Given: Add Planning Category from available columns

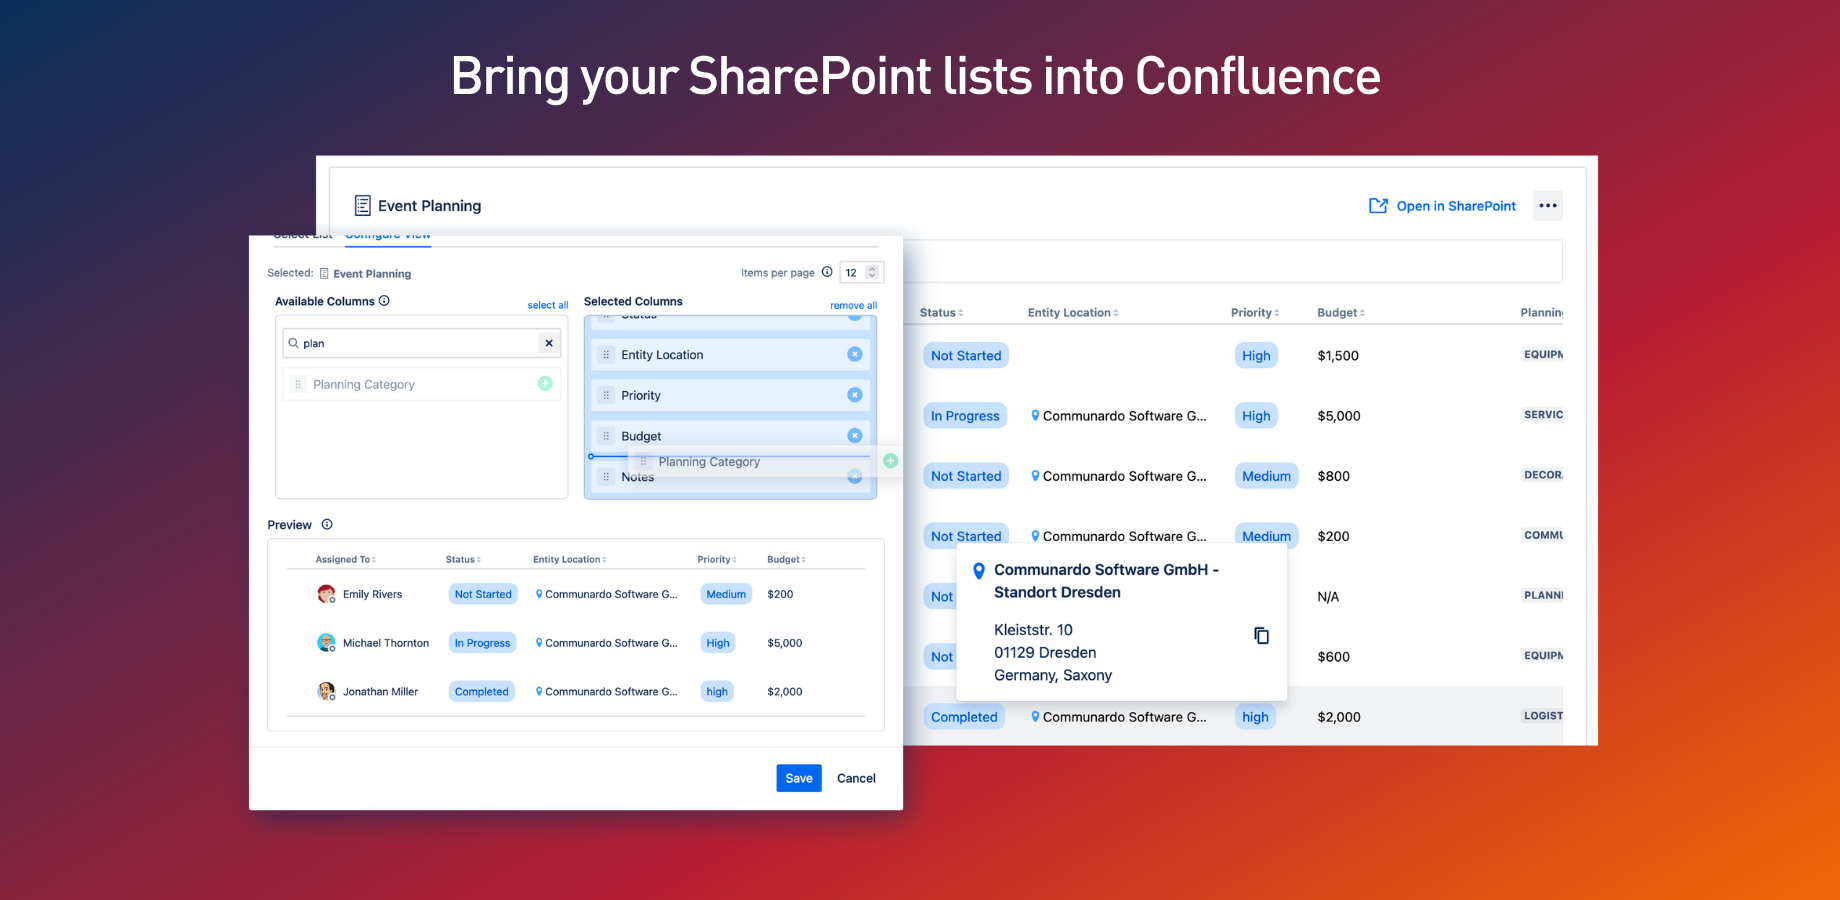Looking at the screenshot, I should pyautogui.click(x=545, y=384).
